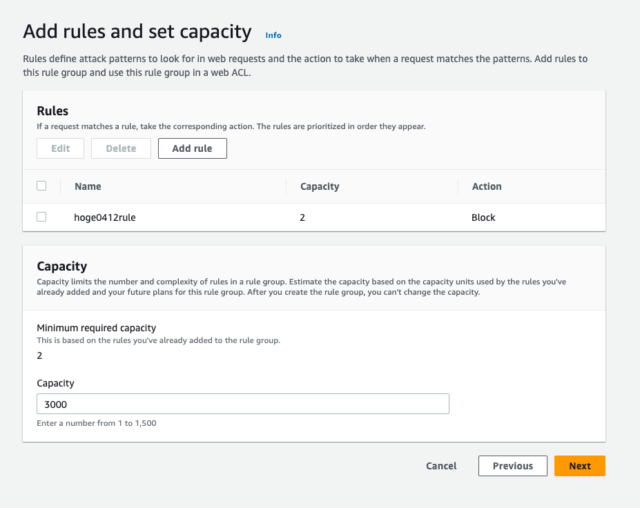Click the Capacity column header in table
The height and width of the screenshot is (508, 640).
(x=320, y=186)
